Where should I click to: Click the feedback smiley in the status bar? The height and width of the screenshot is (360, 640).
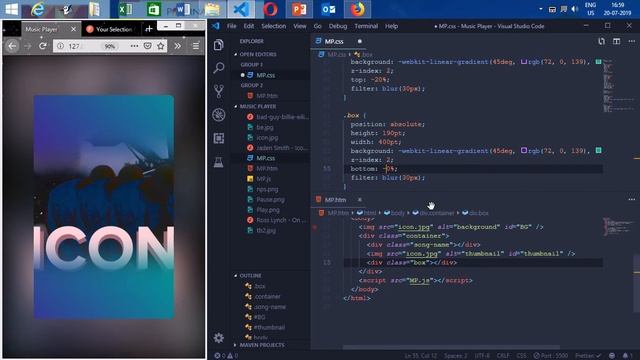tap(611, 356)
